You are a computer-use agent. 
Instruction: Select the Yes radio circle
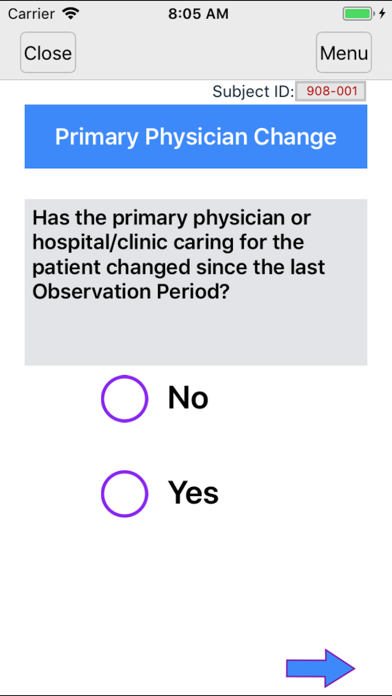point(124,493)
